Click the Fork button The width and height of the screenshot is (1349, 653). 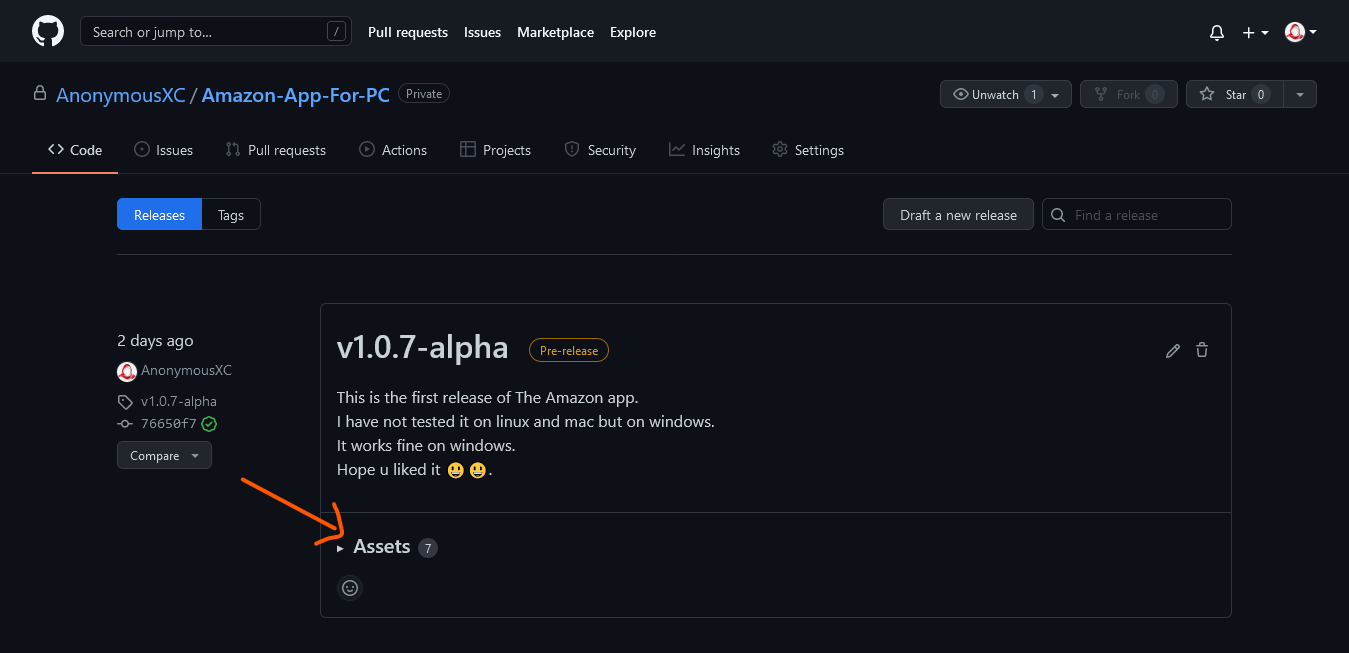1129,94
